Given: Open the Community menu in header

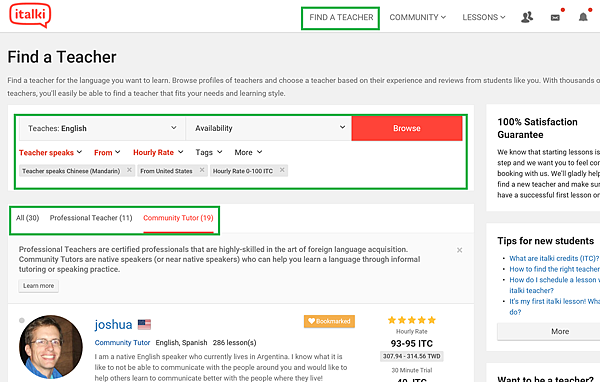Looking at the screenshot, I should (x=417, y=17).
